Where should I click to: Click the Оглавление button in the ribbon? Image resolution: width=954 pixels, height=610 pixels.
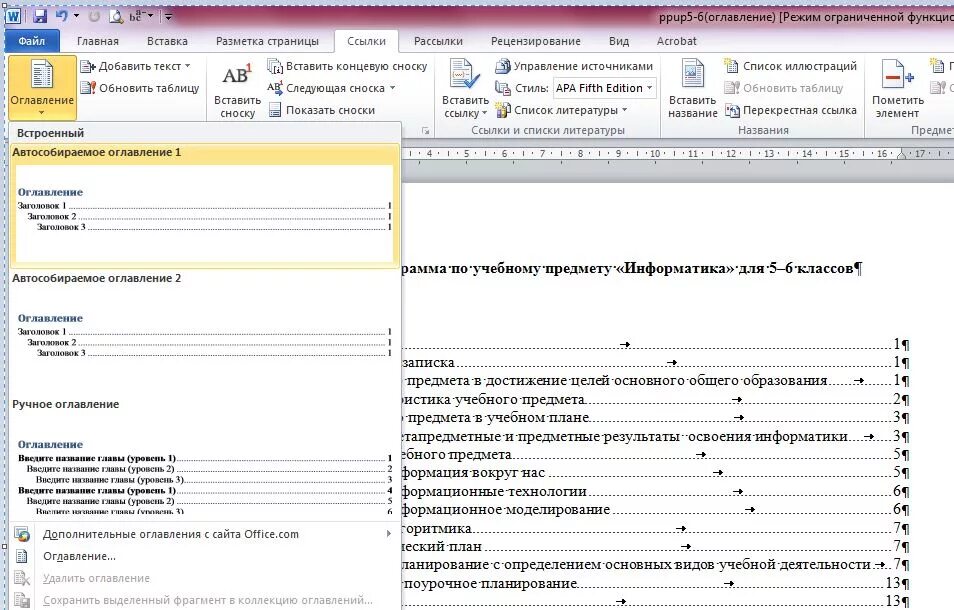(42, 88)
